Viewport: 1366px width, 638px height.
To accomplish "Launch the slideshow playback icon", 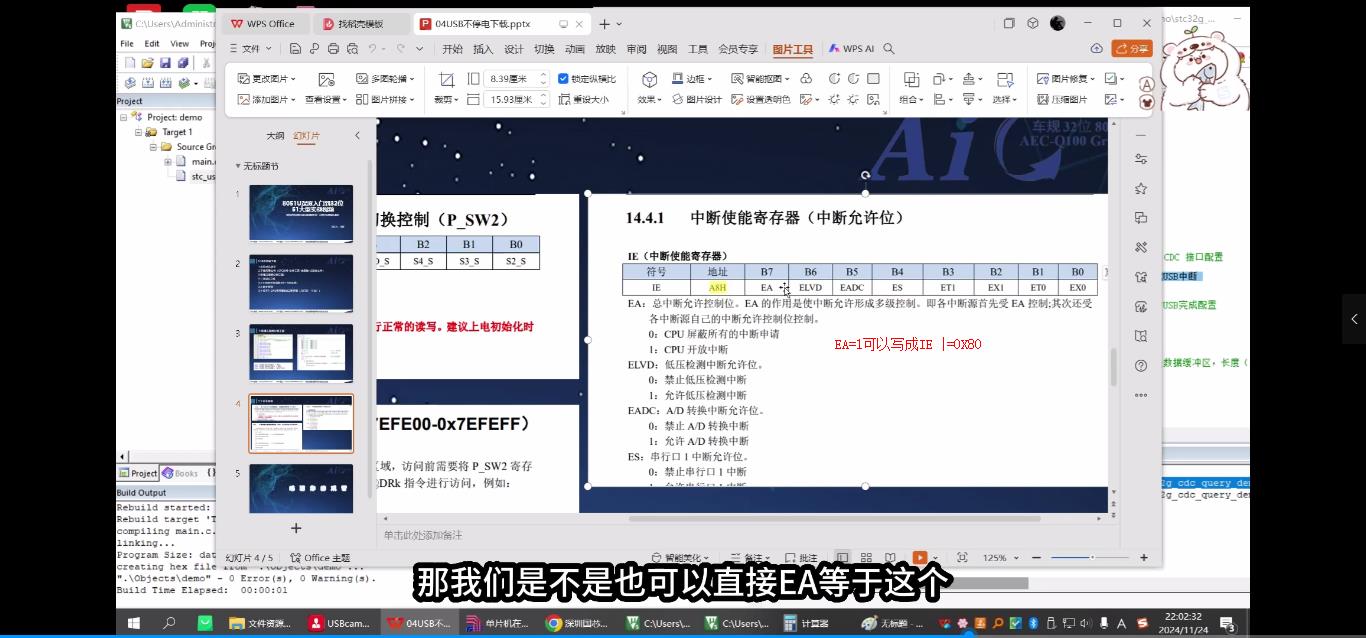I will [x=919, y=558].
